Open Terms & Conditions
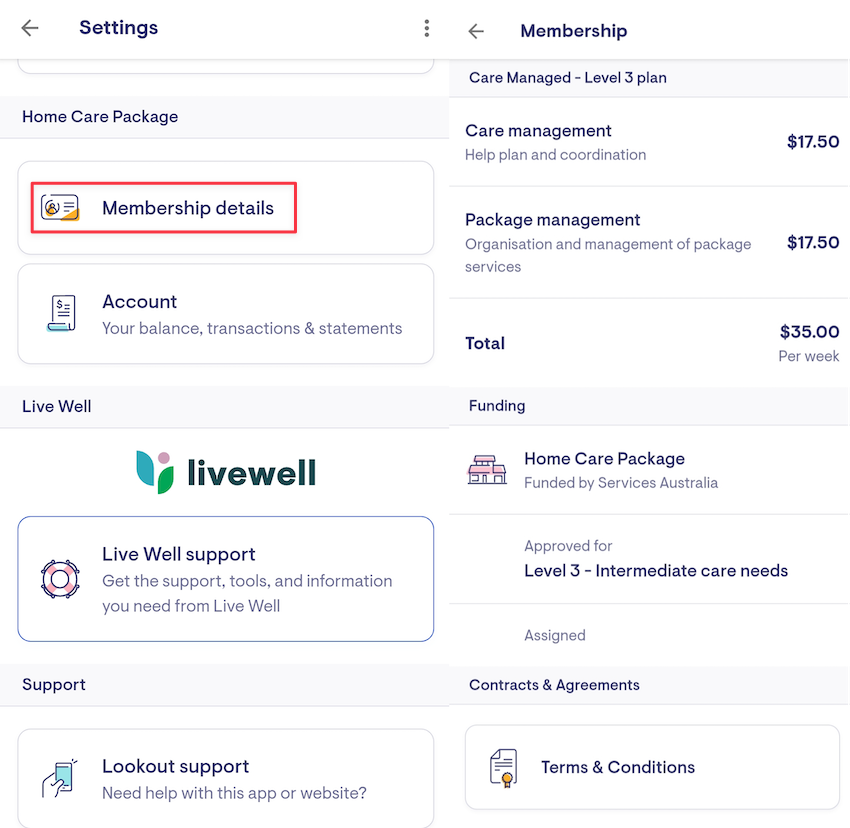Screen dimensions: 850x828 tap(618, 767)
